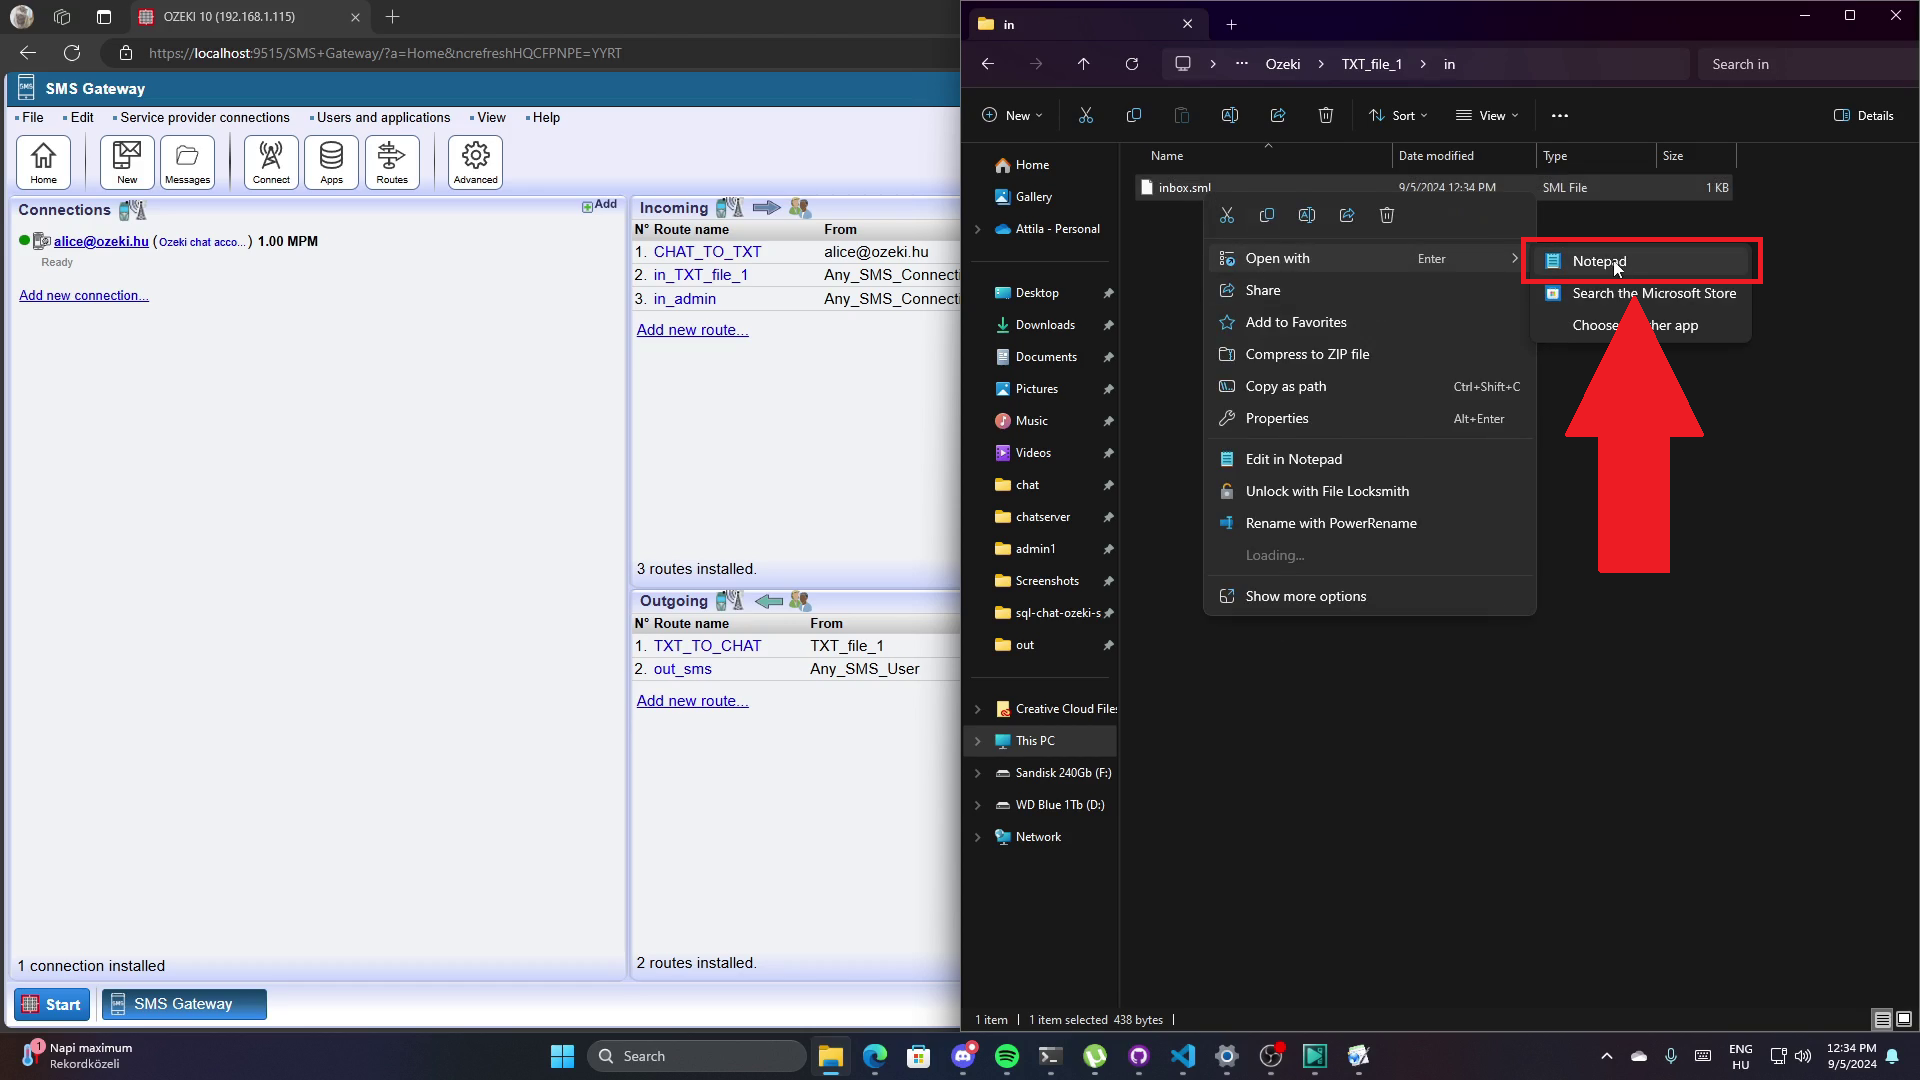Select Notepad in Open with submenu
The image size is (1920, 1080).
[x=1641, y=261]
